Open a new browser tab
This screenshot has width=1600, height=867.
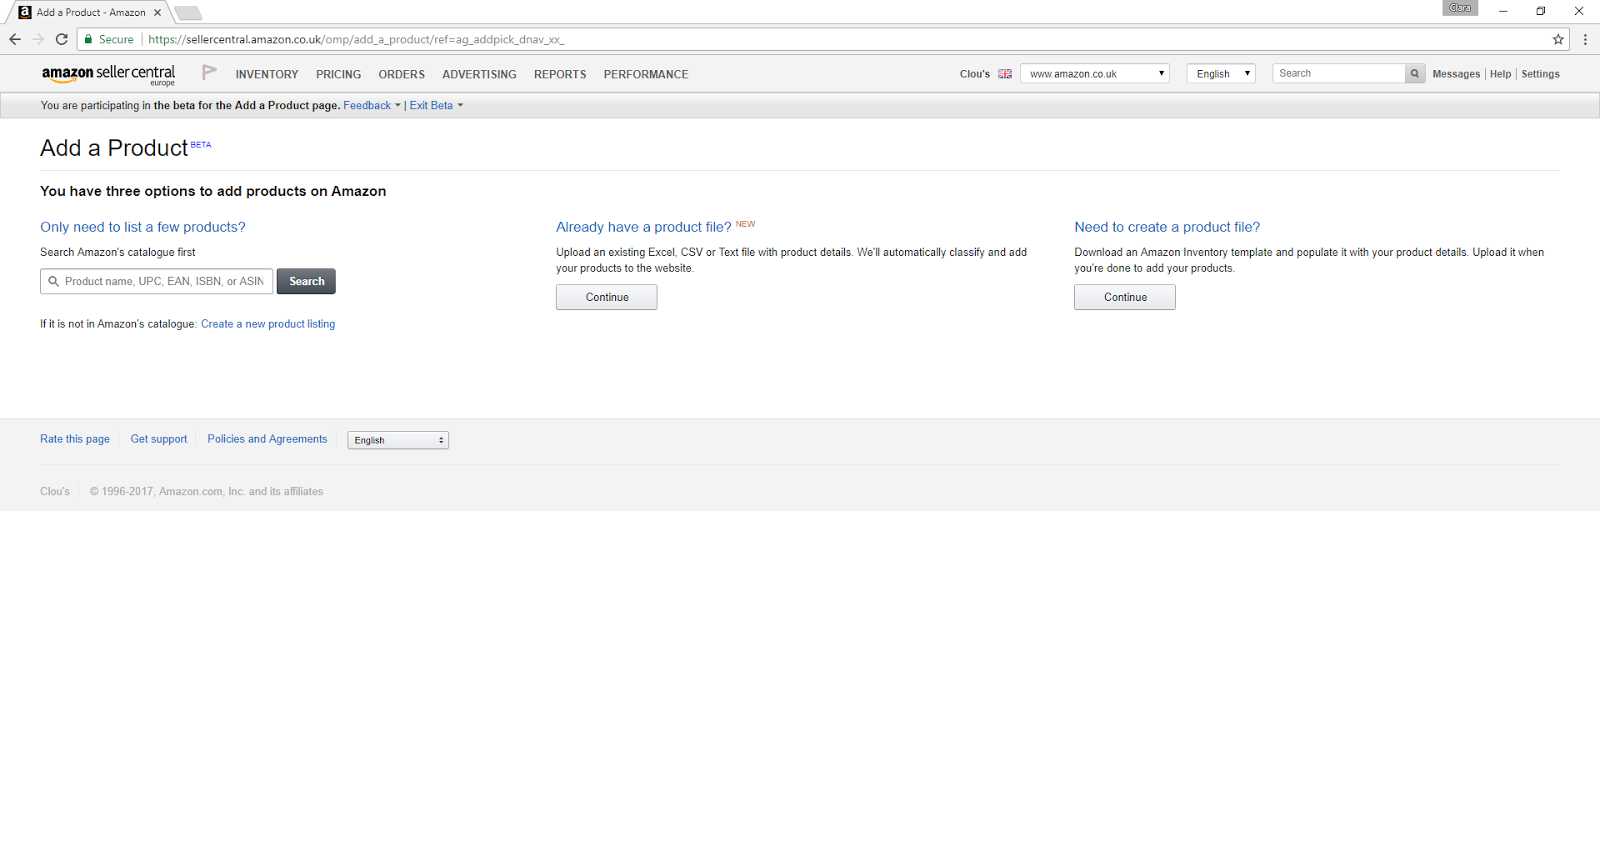pyautogui.click(x=188, y=13)
